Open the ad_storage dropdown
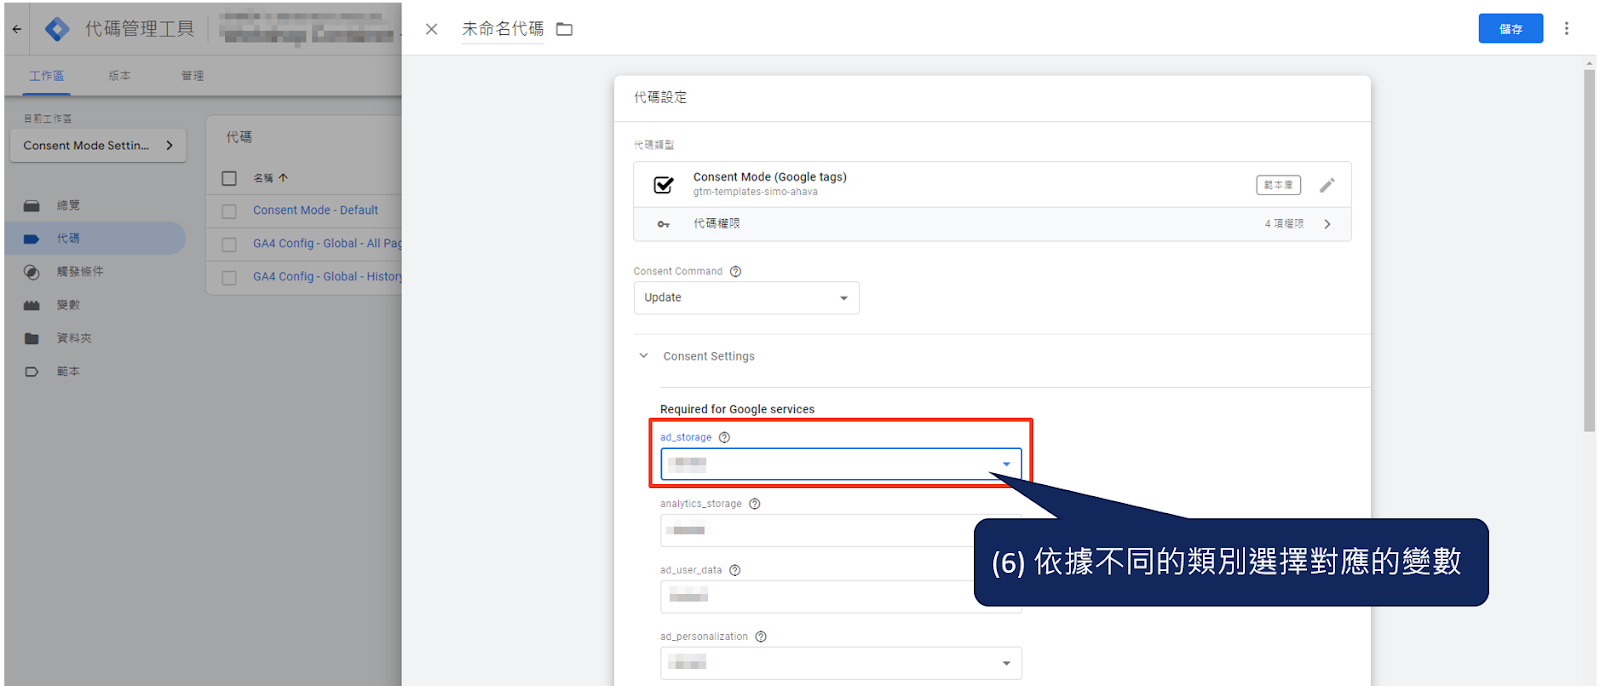Viewport: 1600px width, 686px height. (841, 464)
